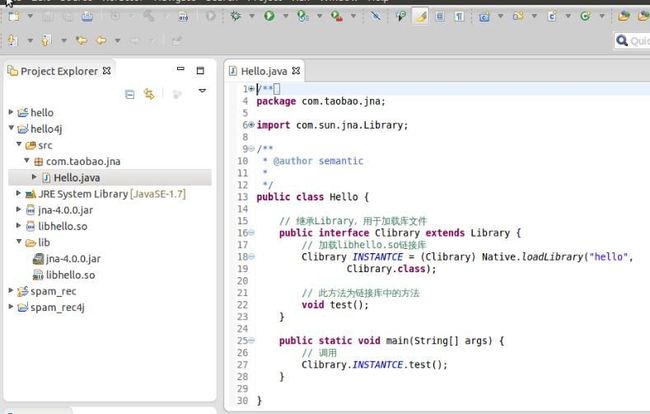Expand the JRE System Library node
The image size is (650, 414).
click(x=19, y=193)
